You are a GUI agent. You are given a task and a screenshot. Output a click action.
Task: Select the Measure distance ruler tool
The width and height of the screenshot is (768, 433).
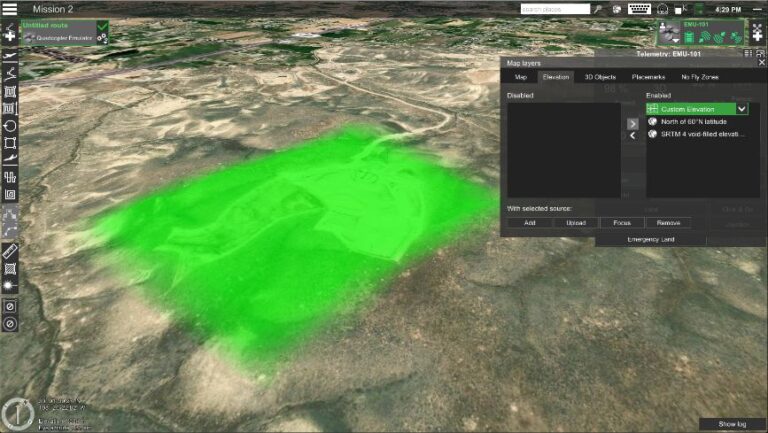click(10, 250)
